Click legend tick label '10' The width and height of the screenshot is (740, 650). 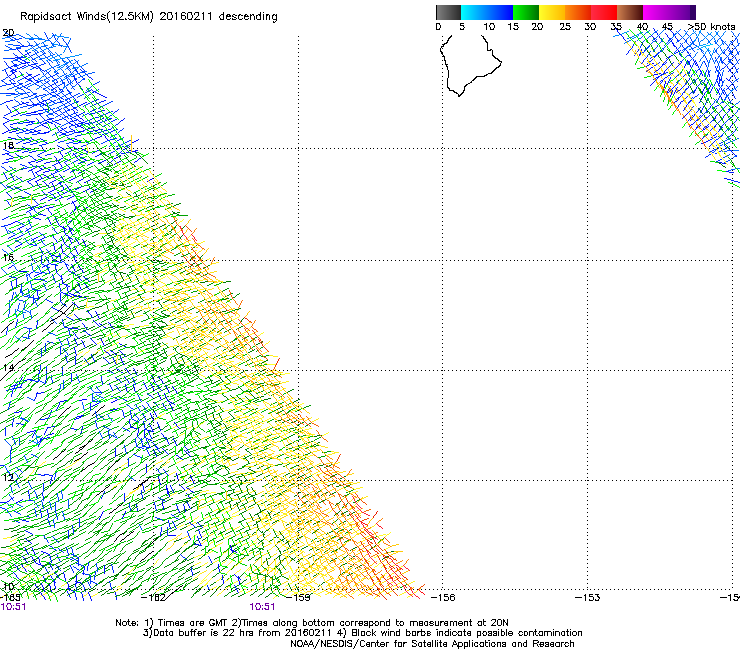point(489,27)
